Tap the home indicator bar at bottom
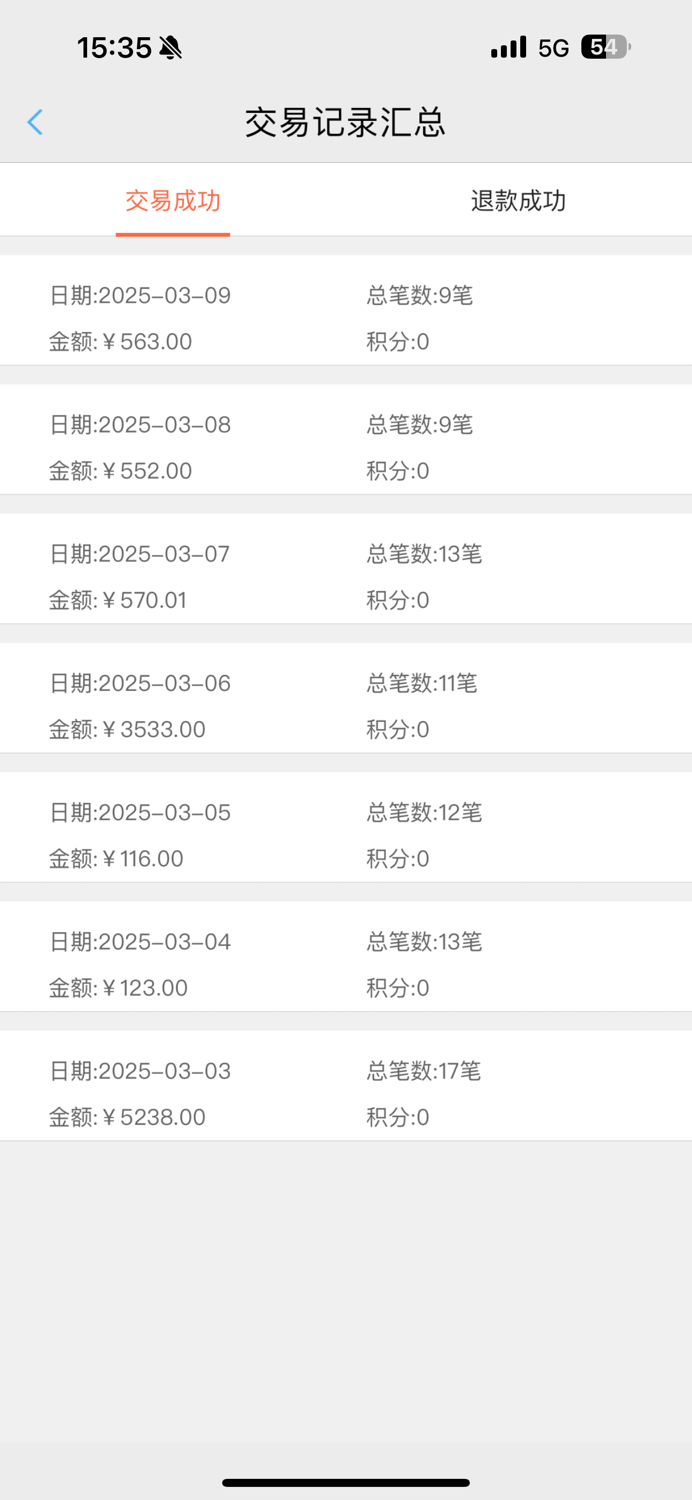 point(346,1482)
